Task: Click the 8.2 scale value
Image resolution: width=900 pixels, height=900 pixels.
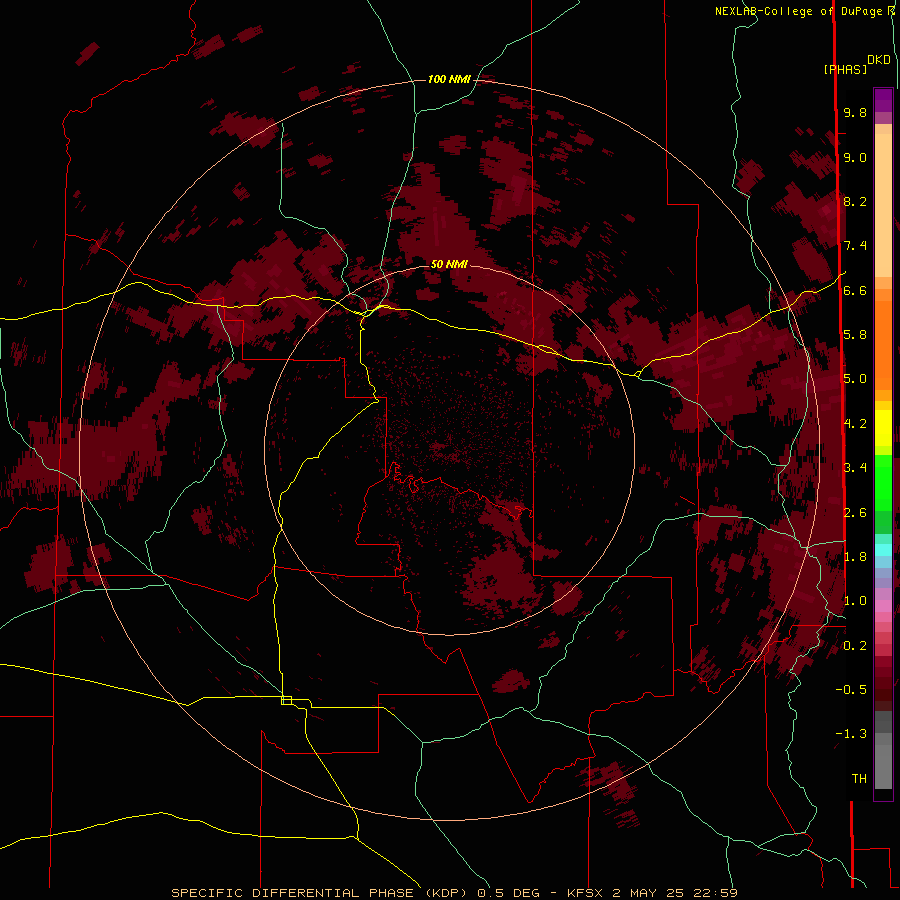Action: click(x=855, y=201)
